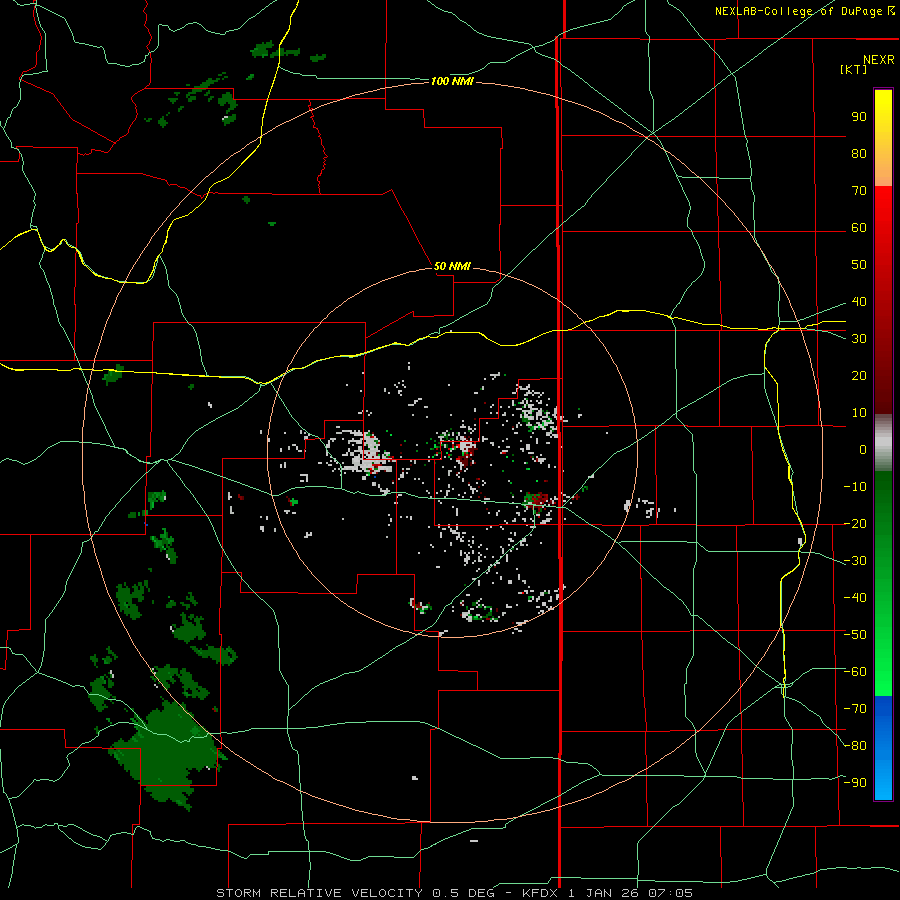Click the 50 NMI range ring label
The height and width of the screenshot is (900, 900).
452,266
